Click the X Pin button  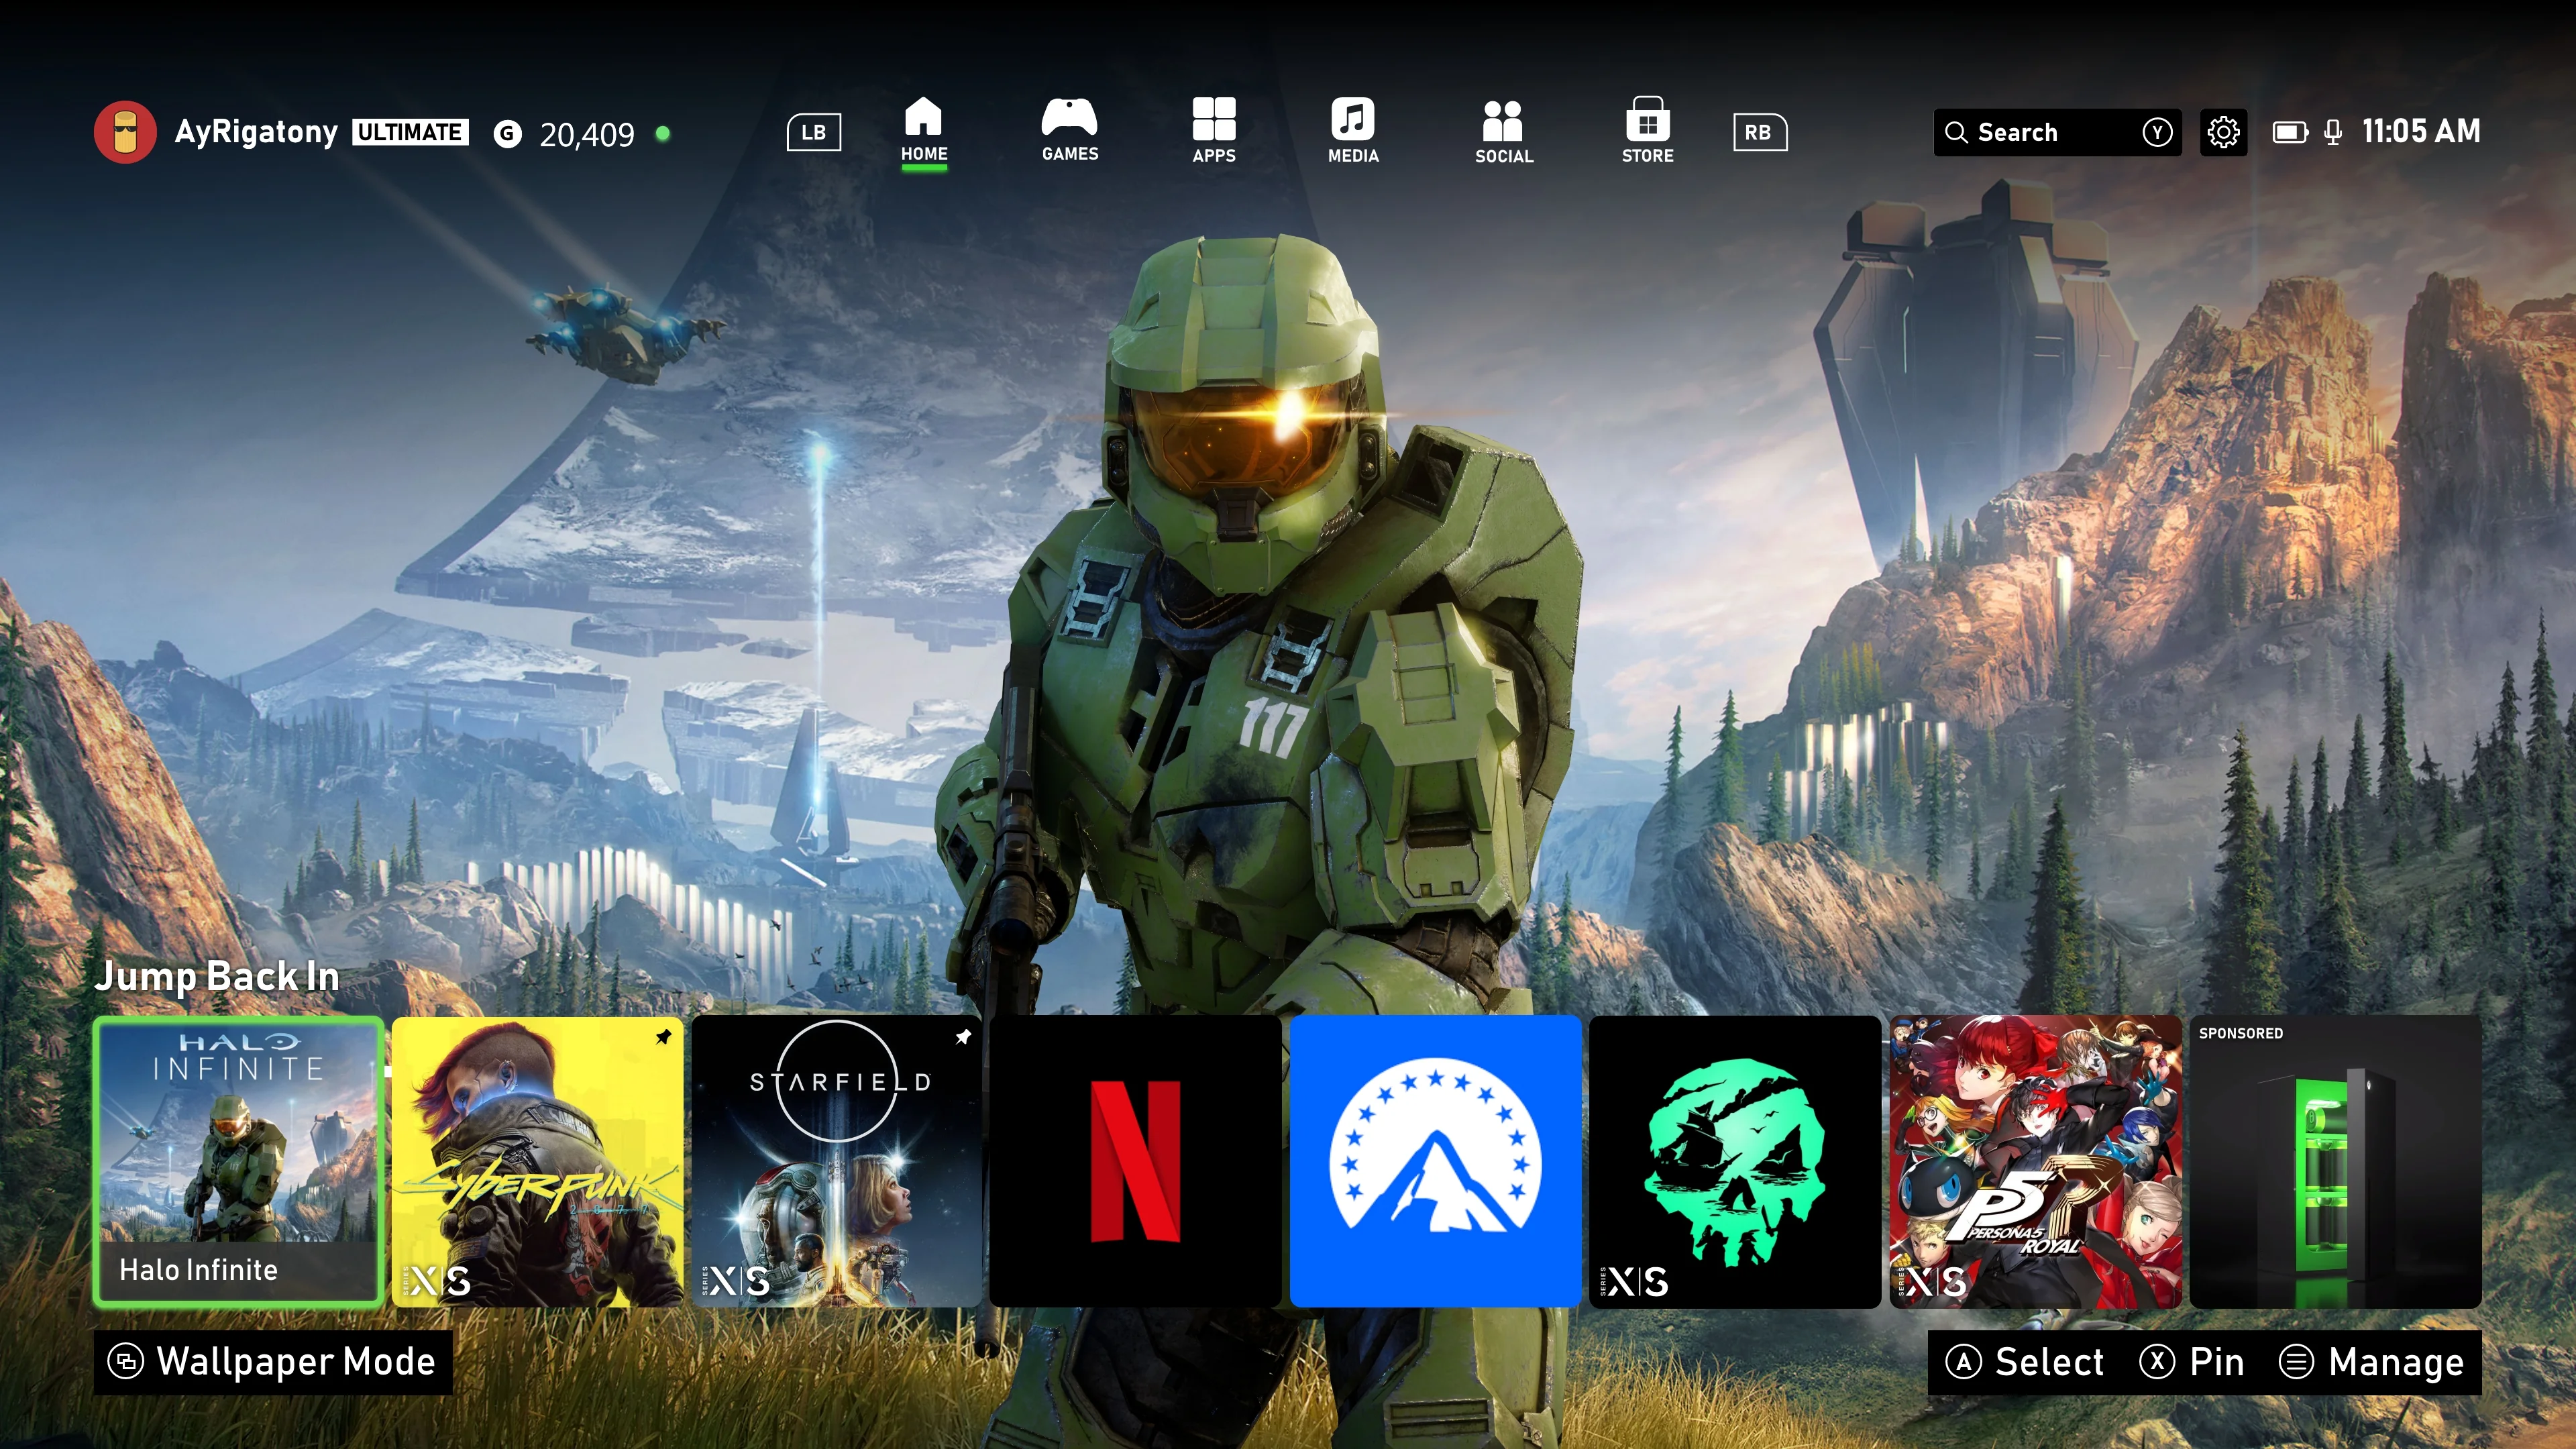[2192, 1362]
